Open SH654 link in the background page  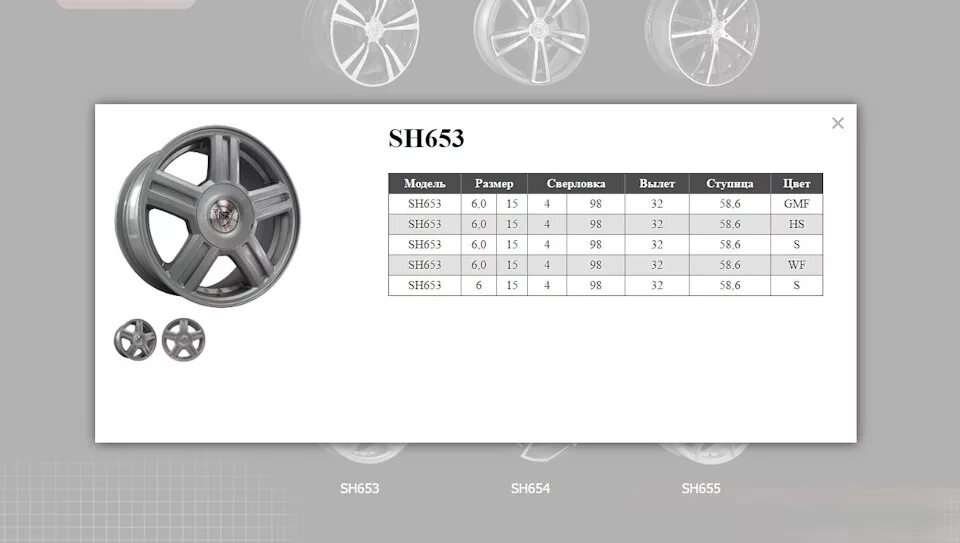tap(530, 489)
